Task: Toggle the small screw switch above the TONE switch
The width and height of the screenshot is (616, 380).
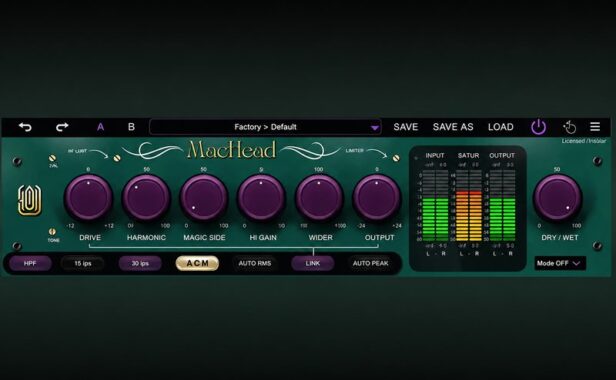Action: (x=52, y=158)
